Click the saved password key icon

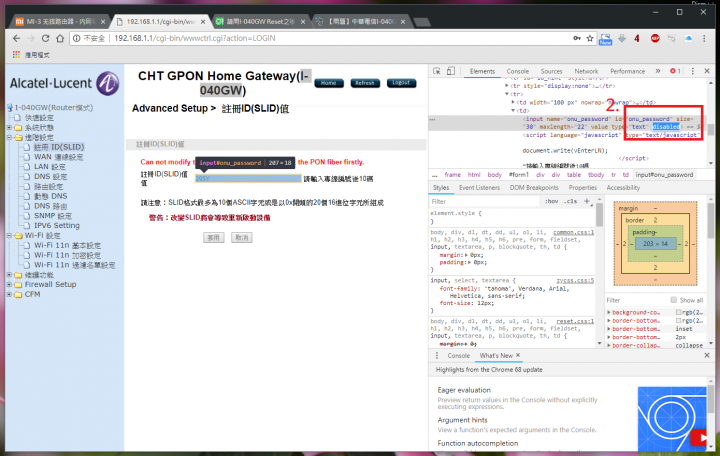click(x=577, y=39)
